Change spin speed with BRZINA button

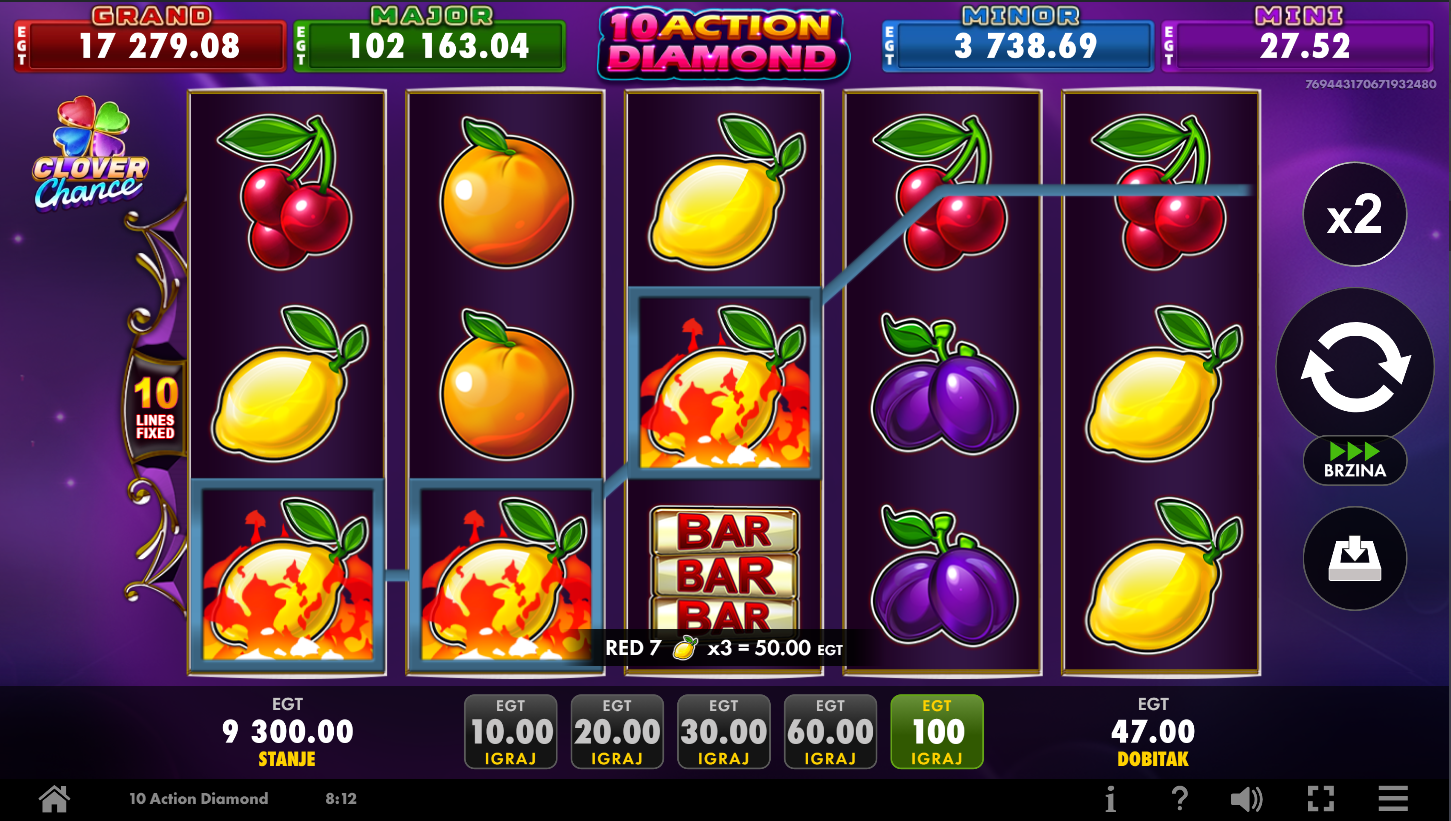1355,461
